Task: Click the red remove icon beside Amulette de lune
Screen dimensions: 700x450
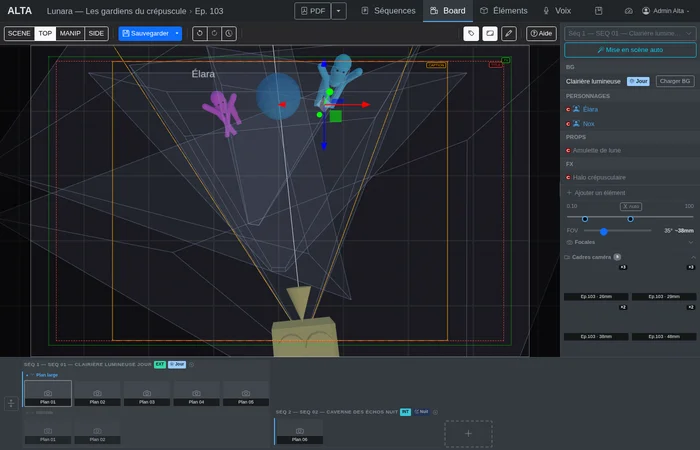Action: click(x=568, y=150)
